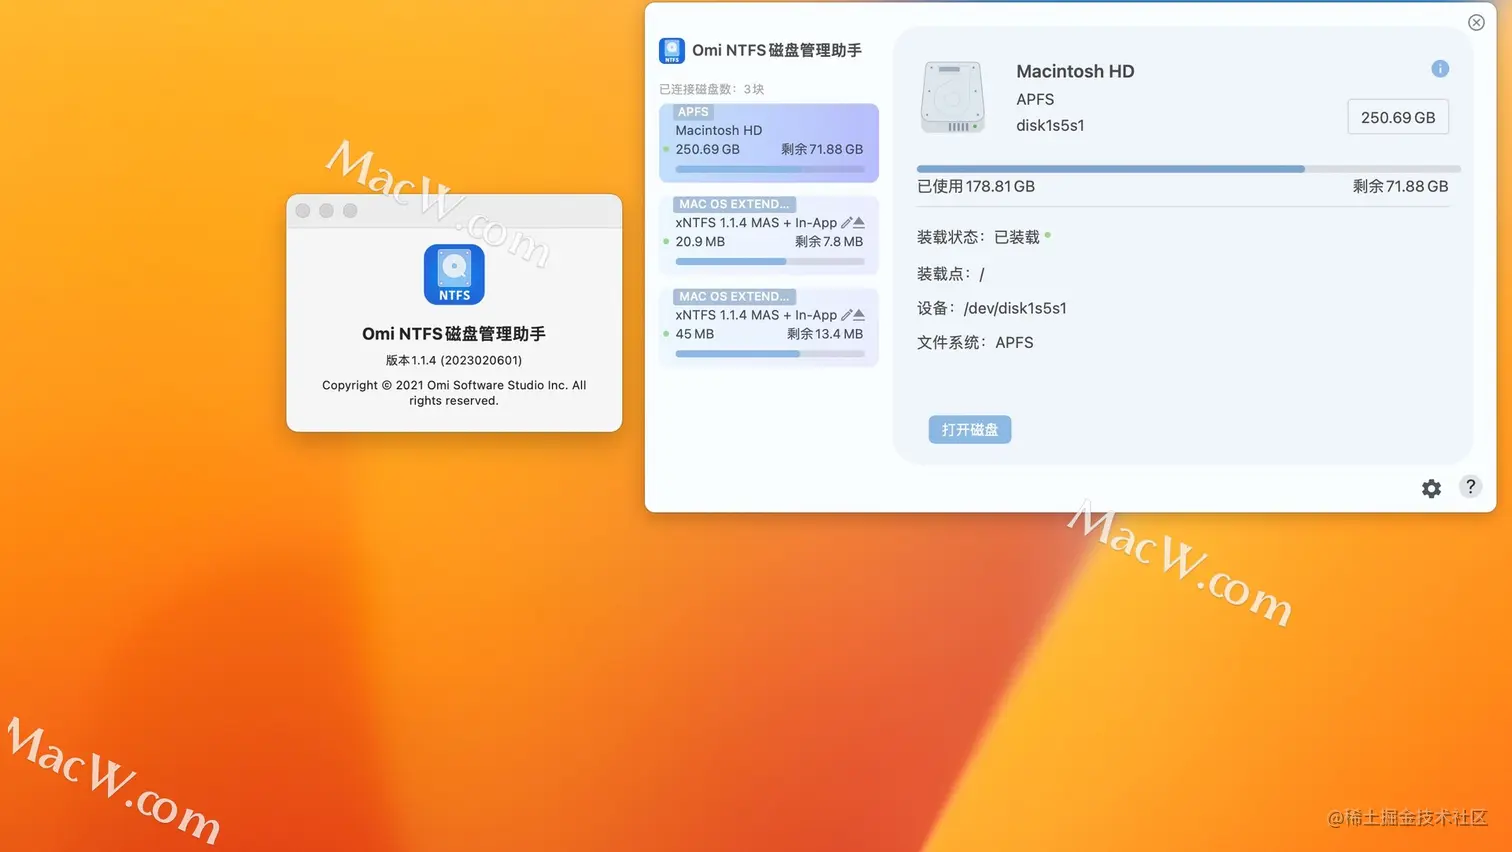Eject the 20.9 MB xNTFS disk
The image size is (1512, 852).
pyautogui.click(x=859, y=223)
